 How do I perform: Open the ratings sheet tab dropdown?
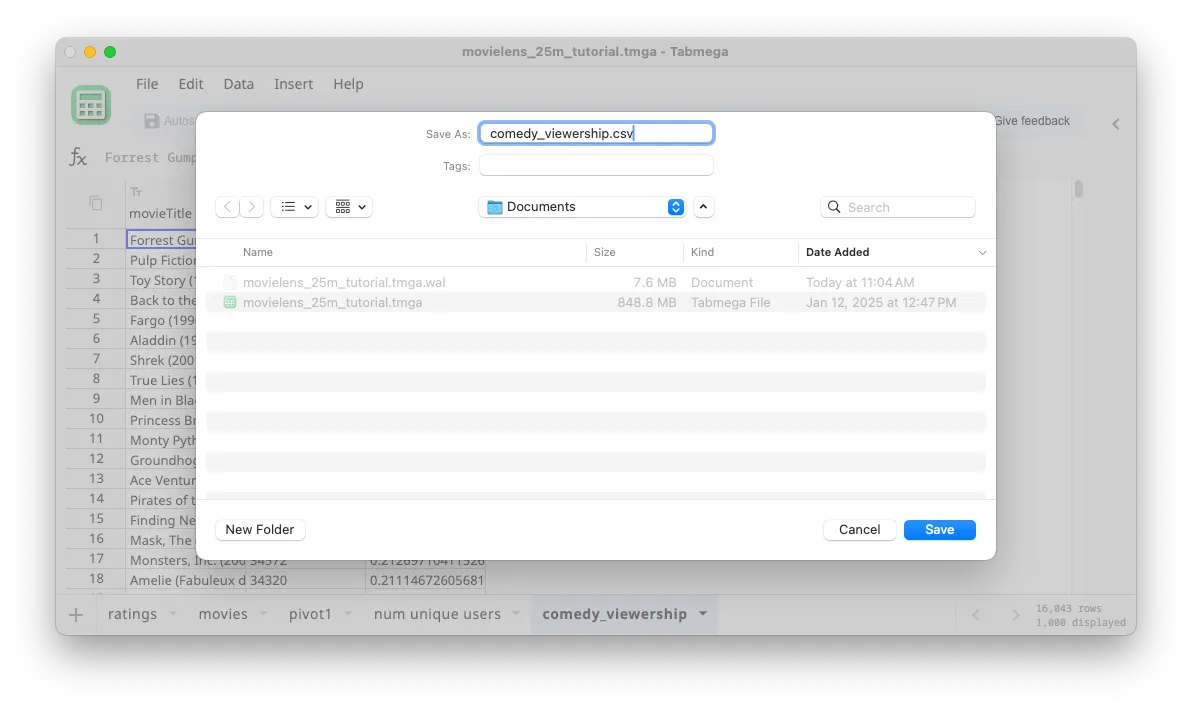point(171,615)
